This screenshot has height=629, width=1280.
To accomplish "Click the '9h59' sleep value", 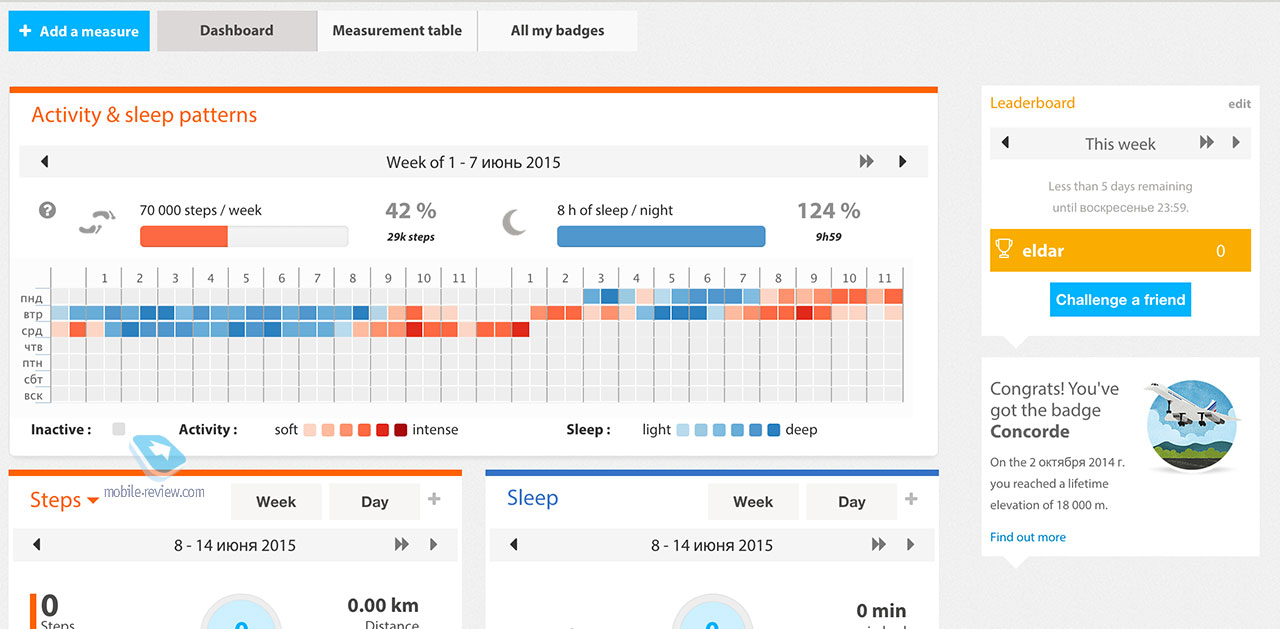I will coord(828,237).
